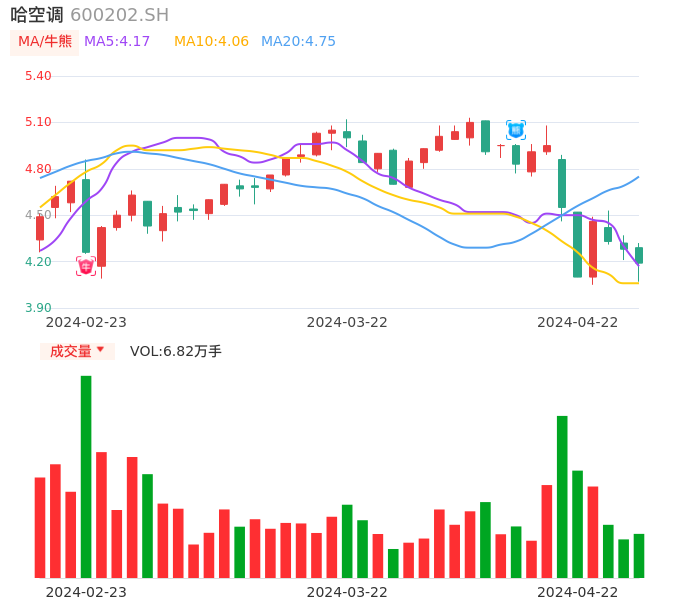686x606 pixels.
Task: Click the 600202.SH stock code
Action: pyautogui.click(x=119, y=15)
